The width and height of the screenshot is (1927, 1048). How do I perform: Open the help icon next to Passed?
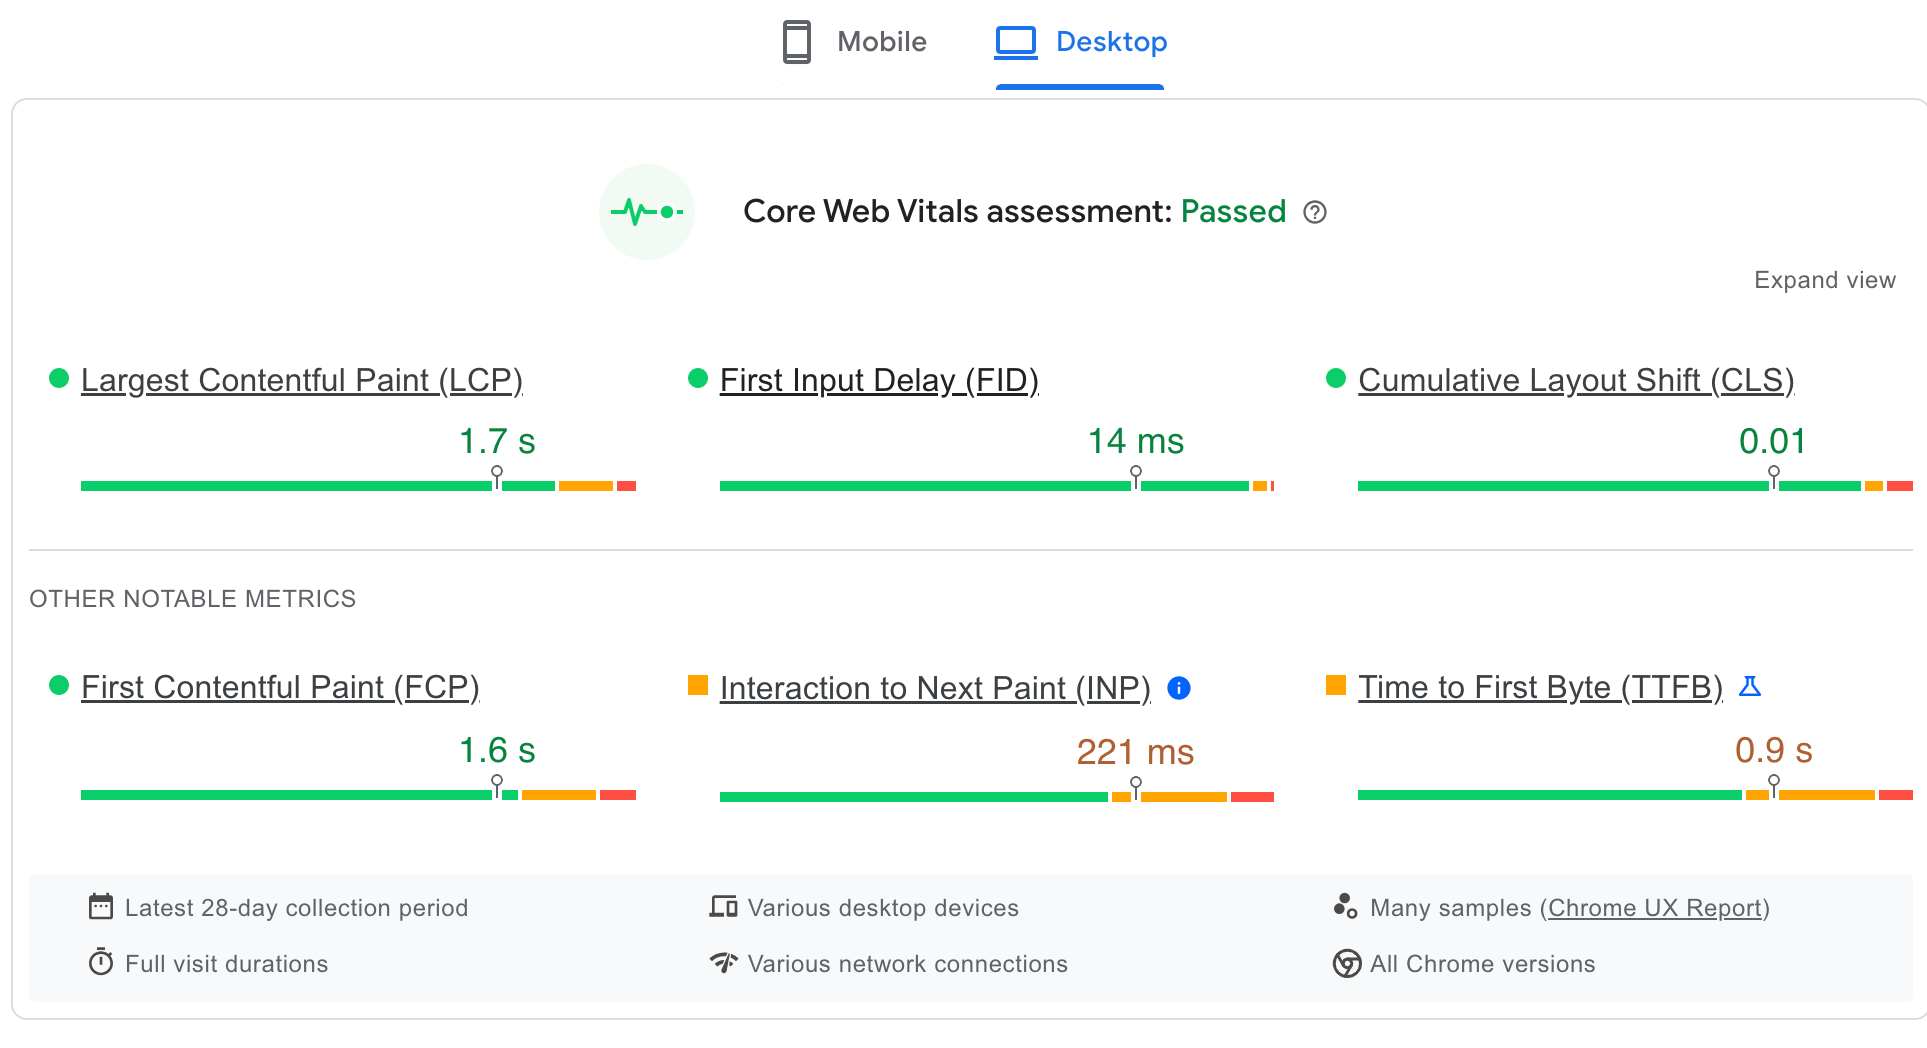pos(1315,212)
